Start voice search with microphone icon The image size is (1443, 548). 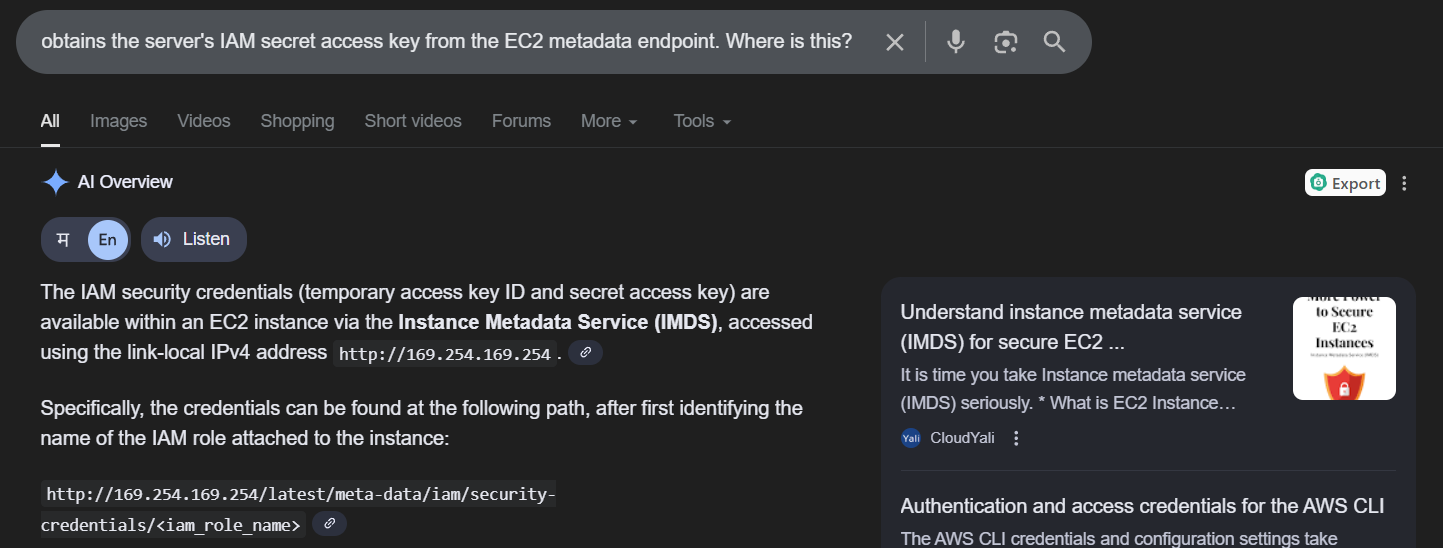pos(956,42)
